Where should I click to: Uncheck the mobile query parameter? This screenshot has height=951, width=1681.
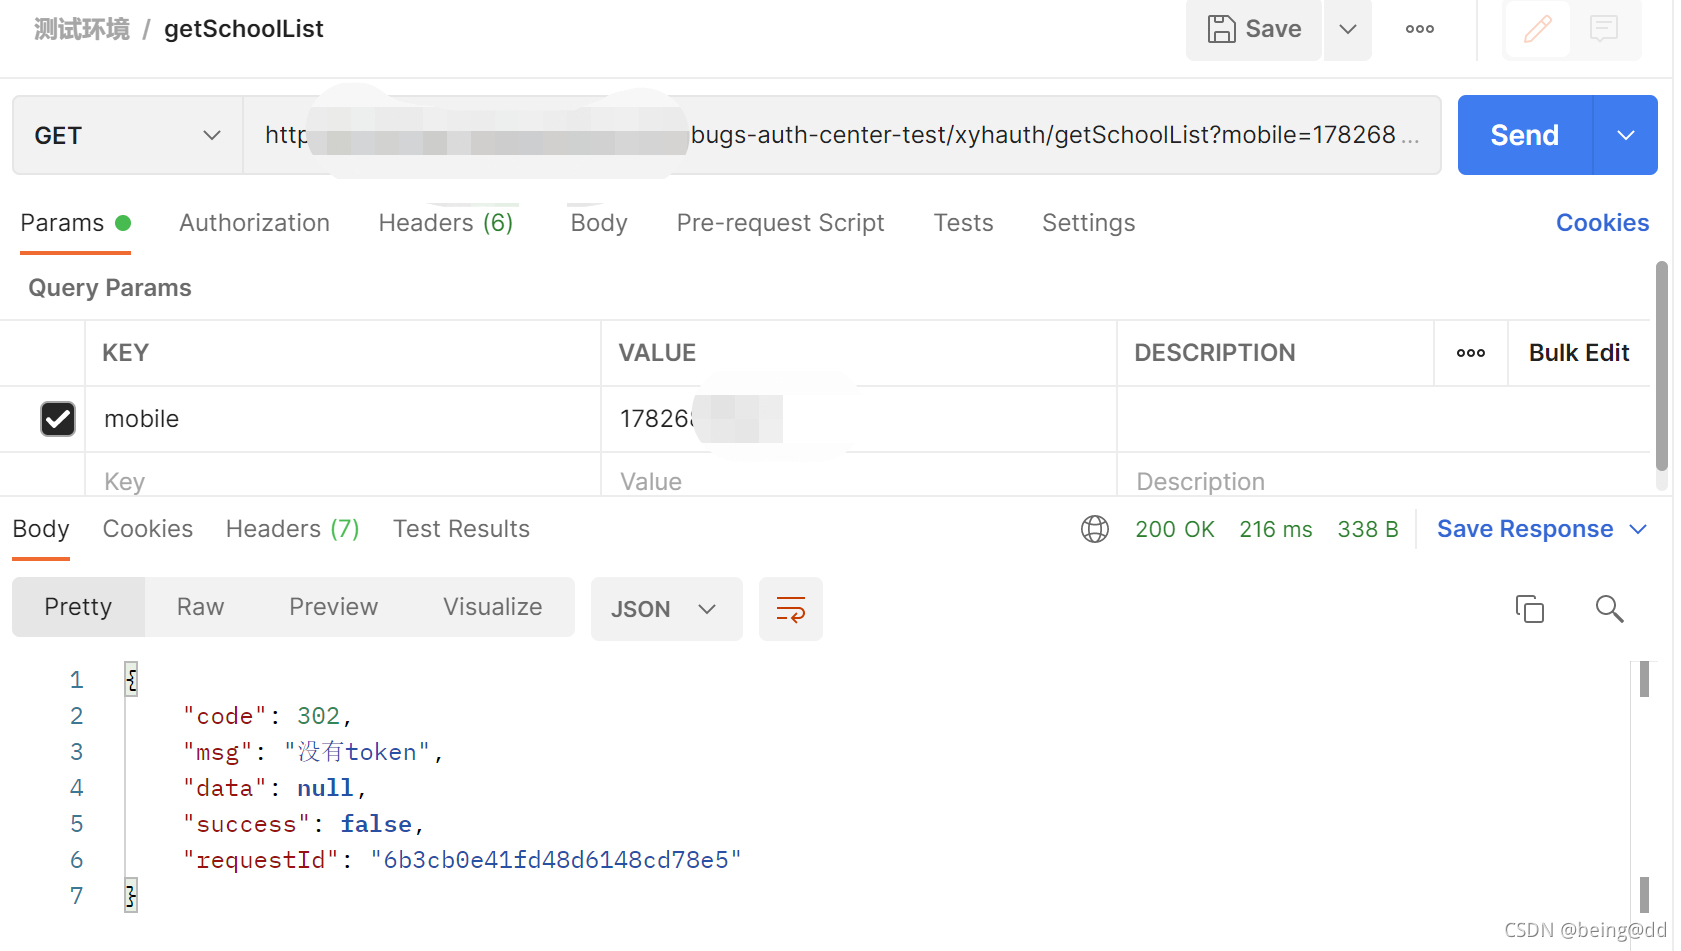(x=57, y=419)
